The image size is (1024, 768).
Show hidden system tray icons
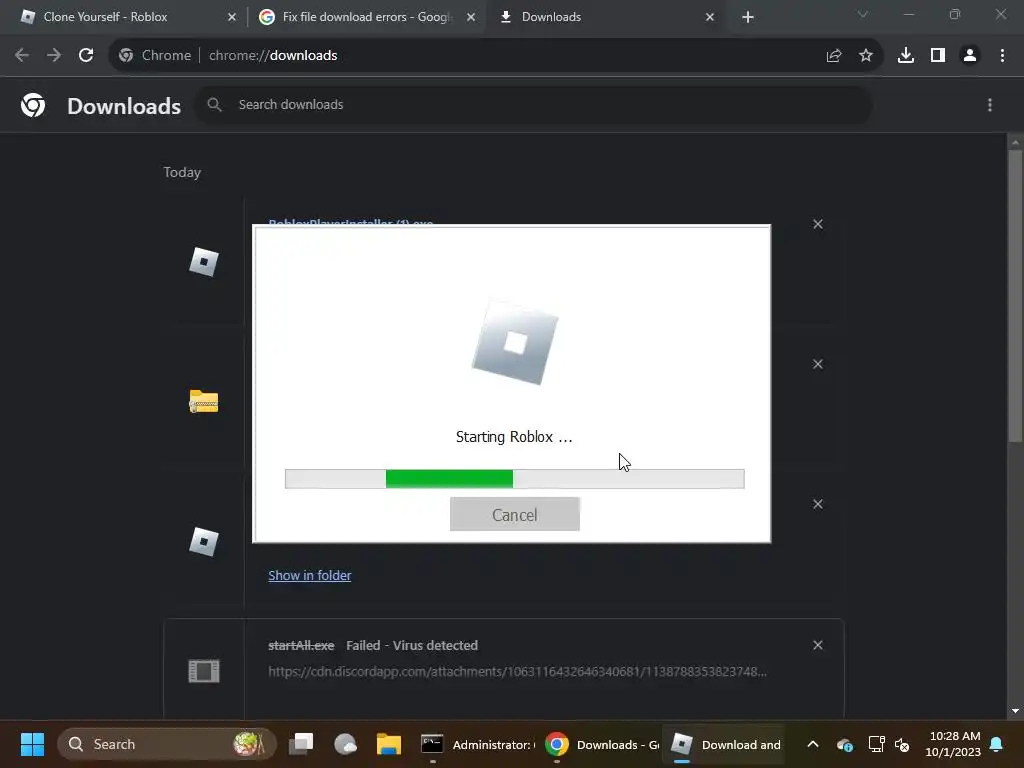[x=812, y=744]
